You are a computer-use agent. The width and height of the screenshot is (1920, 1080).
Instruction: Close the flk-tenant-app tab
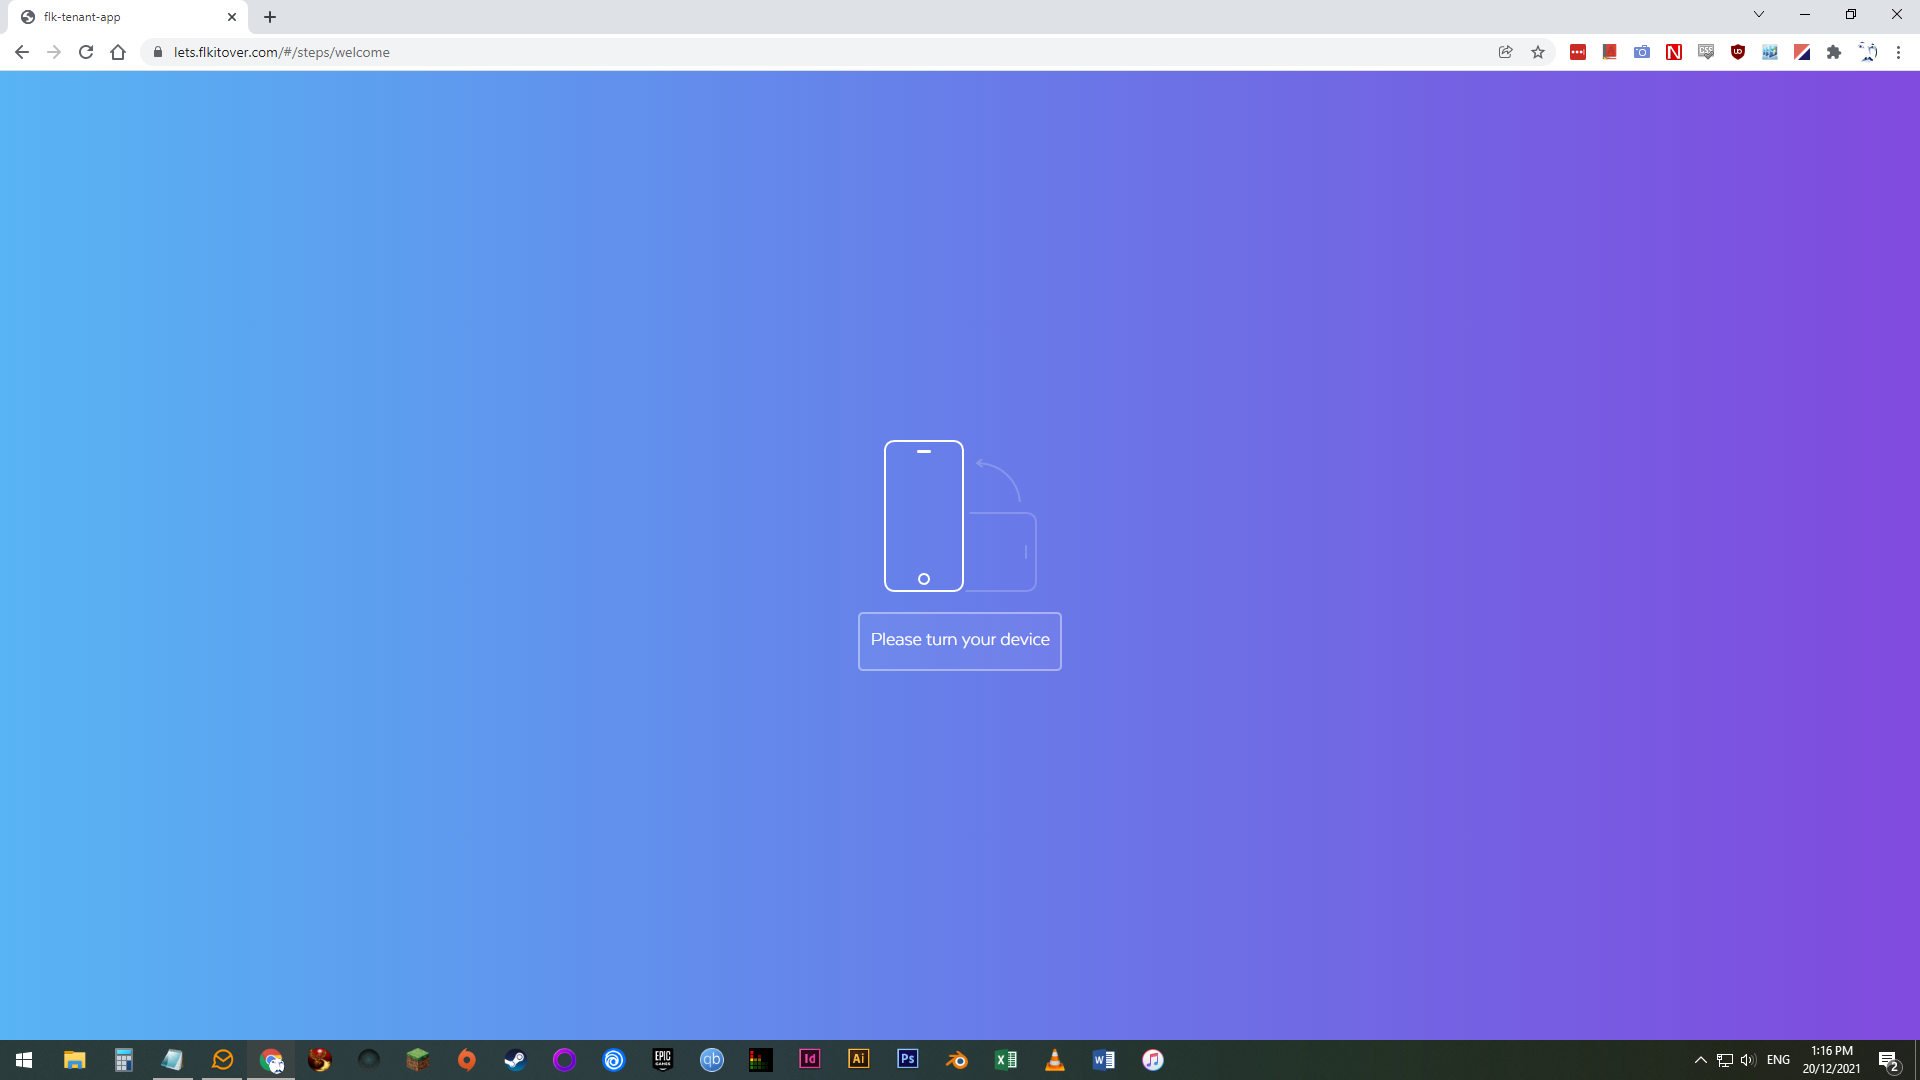(232, 17)
